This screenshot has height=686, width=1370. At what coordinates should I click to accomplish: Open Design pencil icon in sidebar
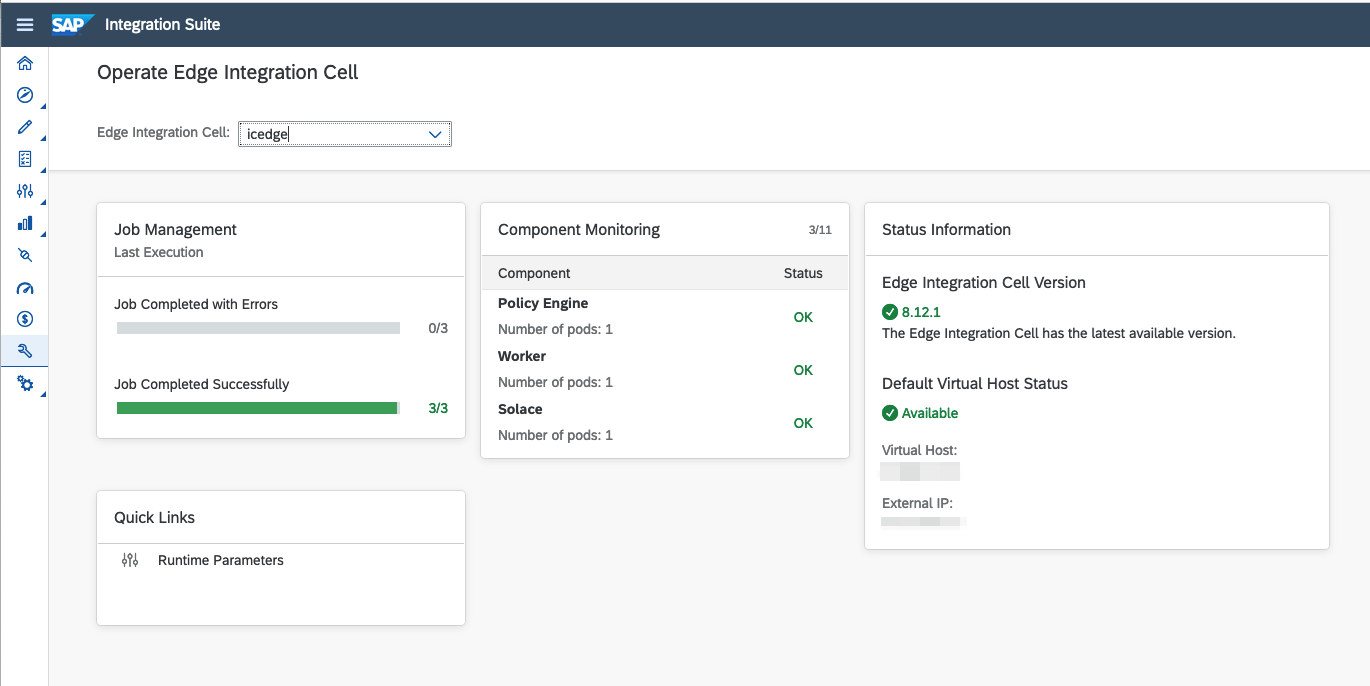click(25, 127)
